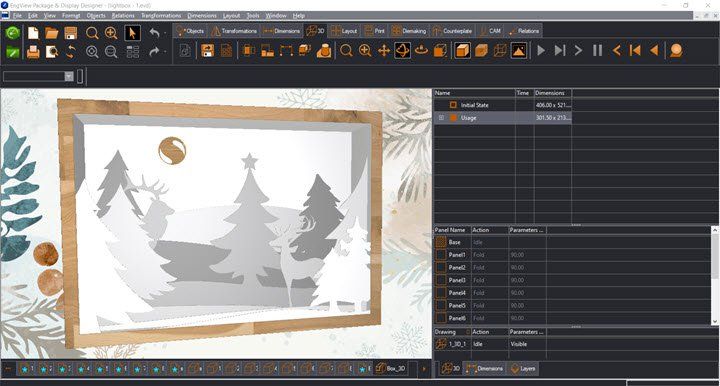Open the Help menu
This screenshot has width=720, height=386.
299,16
